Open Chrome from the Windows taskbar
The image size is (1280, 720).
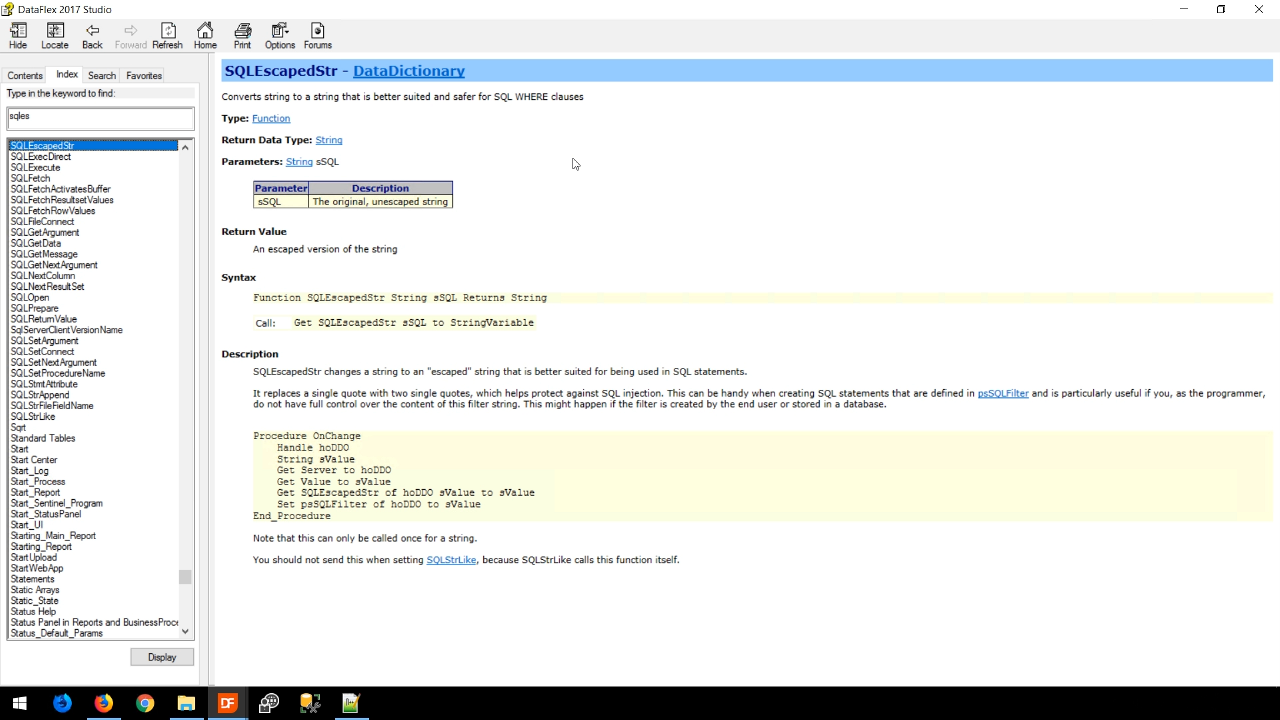[145, 703]
